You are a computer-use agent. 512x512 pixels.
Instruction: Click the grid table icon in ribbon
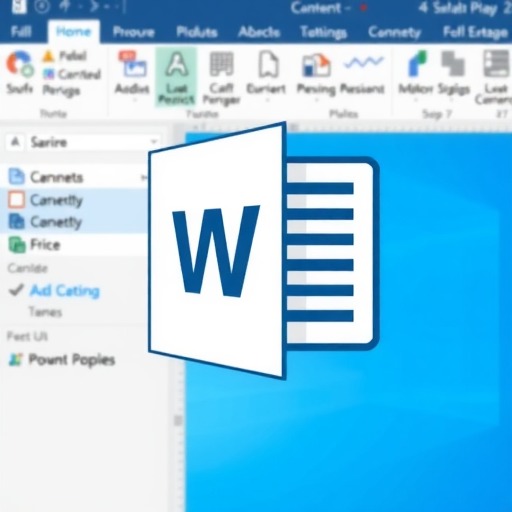(x=221, y=64)
